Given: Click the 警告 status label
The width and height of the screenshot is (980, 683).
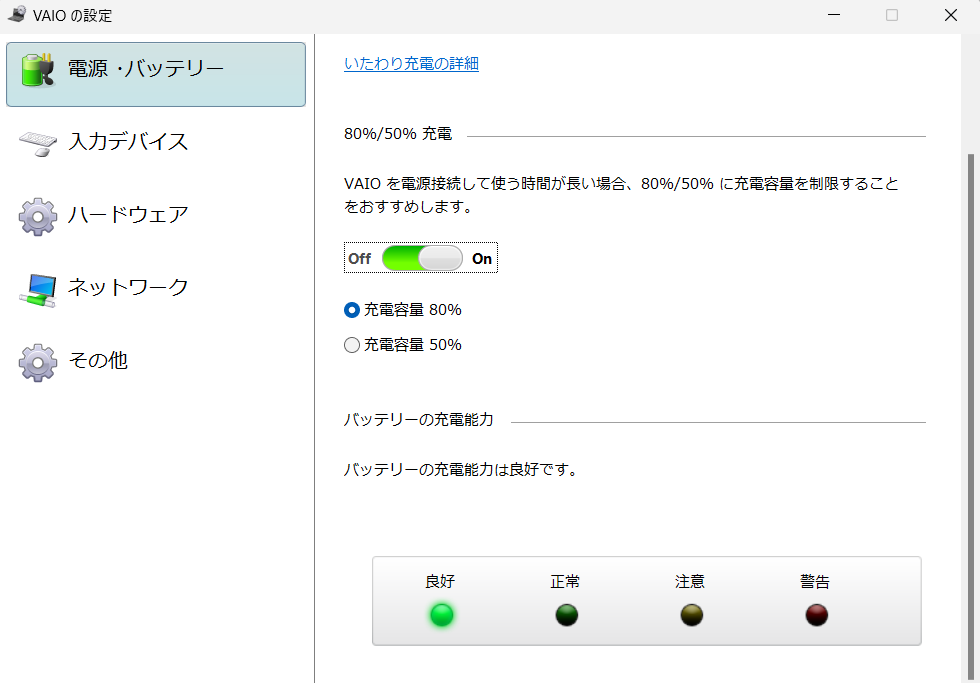Looking at the screenshot, I should click(815, 582).
